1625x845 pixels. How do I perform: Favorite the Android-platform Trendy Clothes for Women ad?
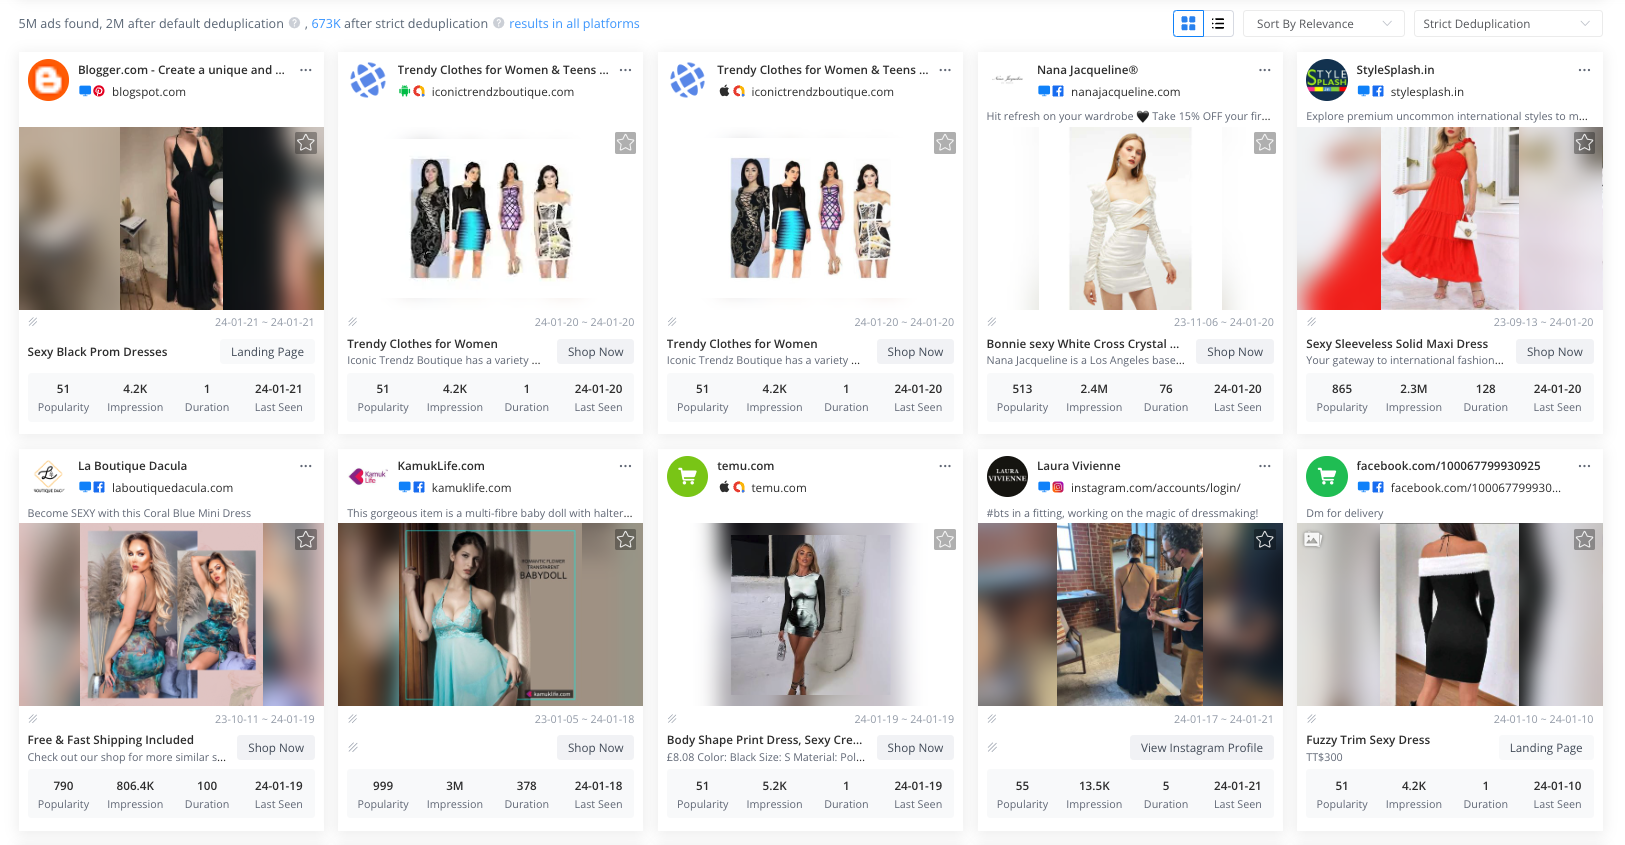point(626,143)
